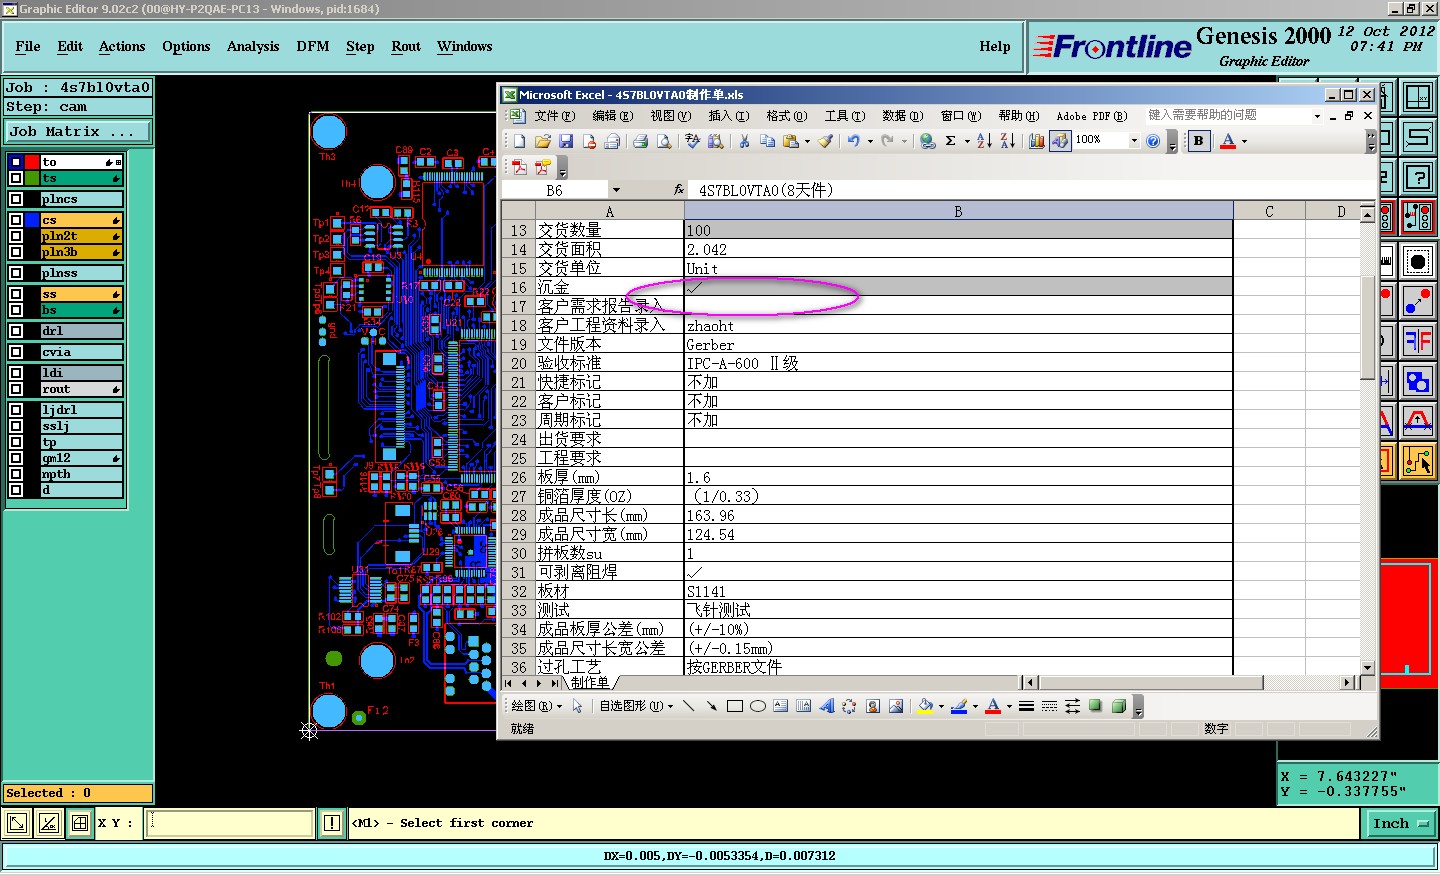This screenshot has height=876, width=1440.
Task: Toggle visibility of layer plncs
Action: 16,199
